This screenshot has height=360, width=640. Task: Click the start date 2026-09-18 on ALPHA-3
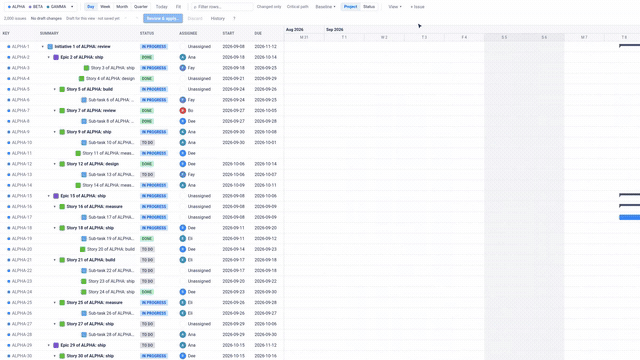coord(233,68)
